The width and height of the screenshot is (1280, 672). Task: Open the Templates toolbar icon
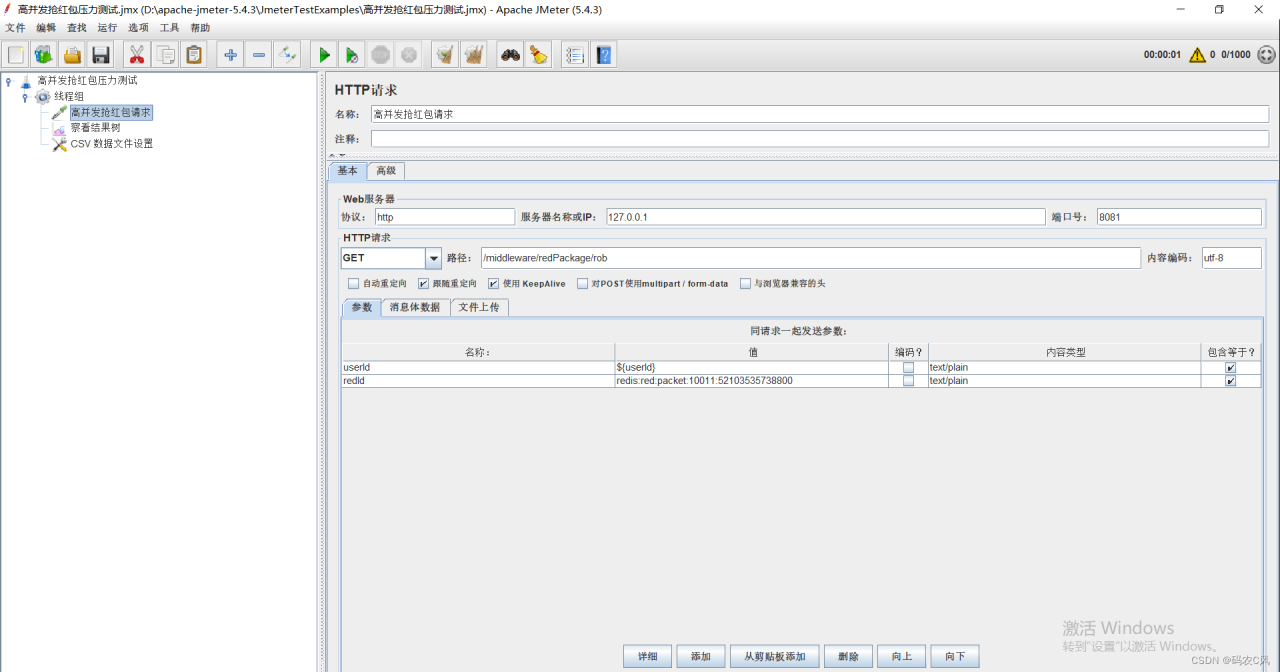tap(44, 55)
